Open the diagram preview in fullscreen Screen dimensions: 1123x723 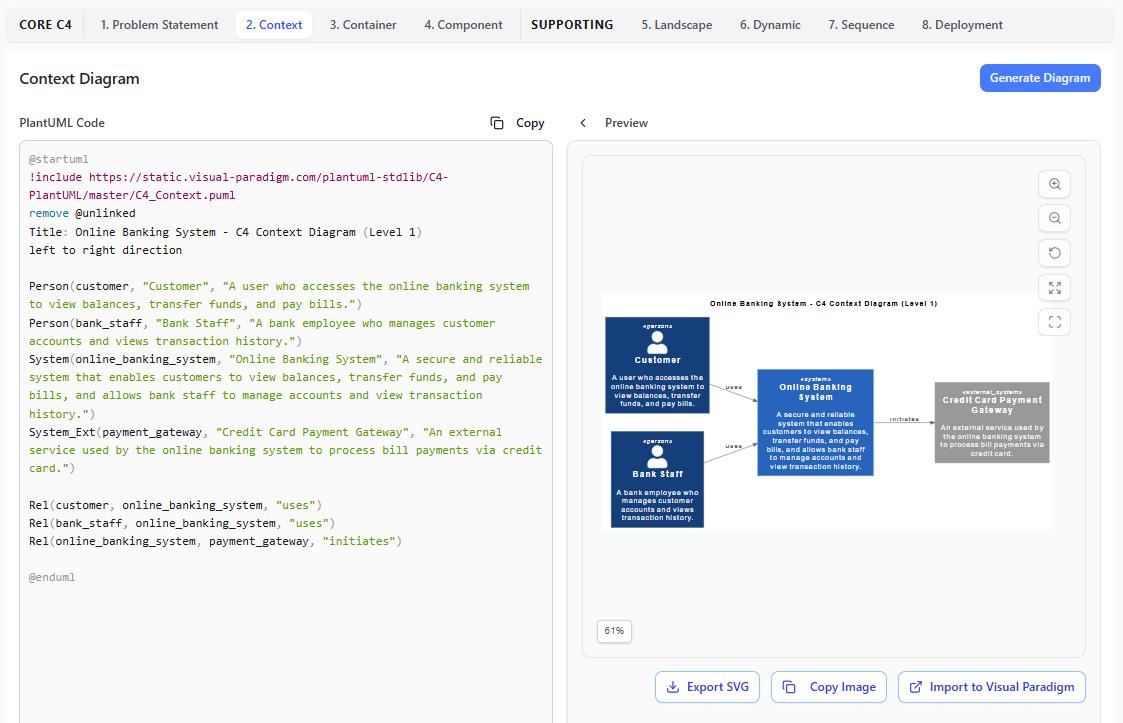coord(1054,322)
